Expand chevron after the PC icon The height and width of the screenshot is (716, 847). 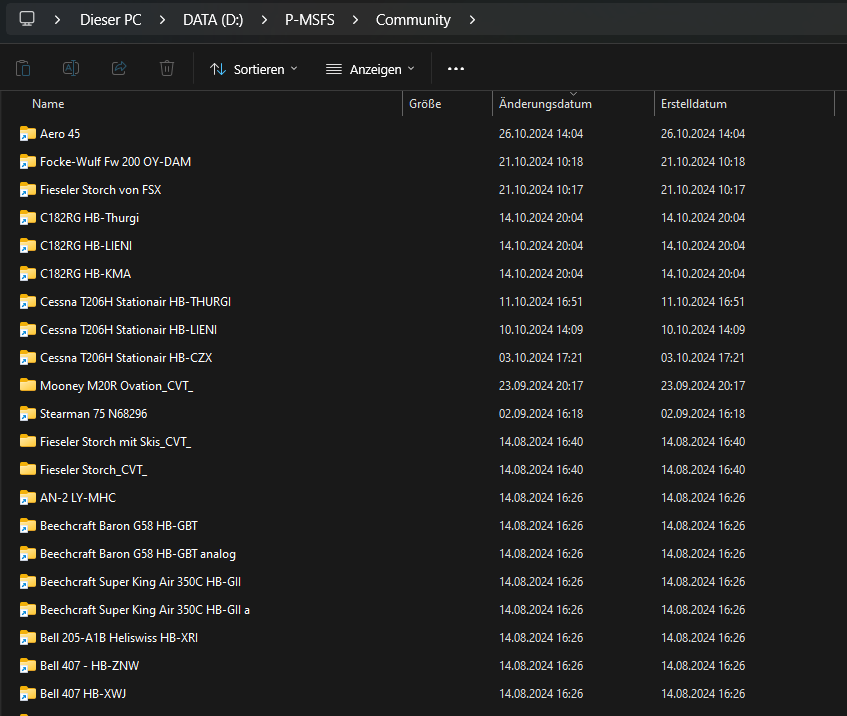coord(57,20)
